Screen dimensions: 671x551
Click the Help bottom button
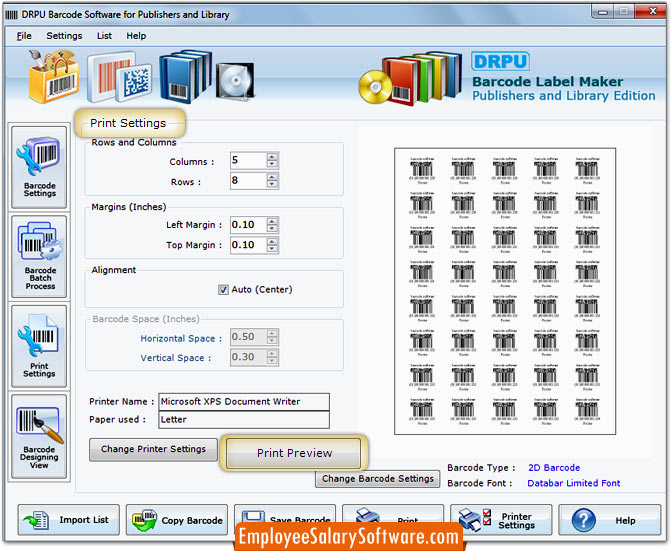tap(609, 520)
